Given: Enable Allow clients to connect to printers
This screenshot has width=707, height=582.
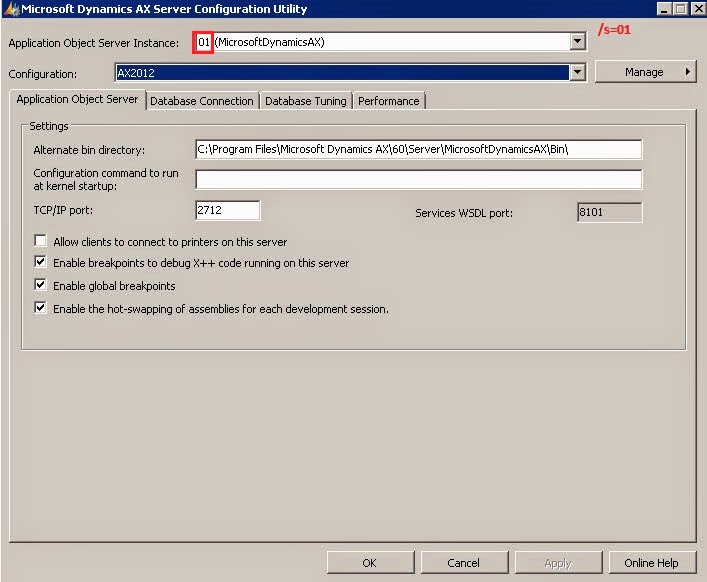Looking at the screenshot, I should point(41,241).
